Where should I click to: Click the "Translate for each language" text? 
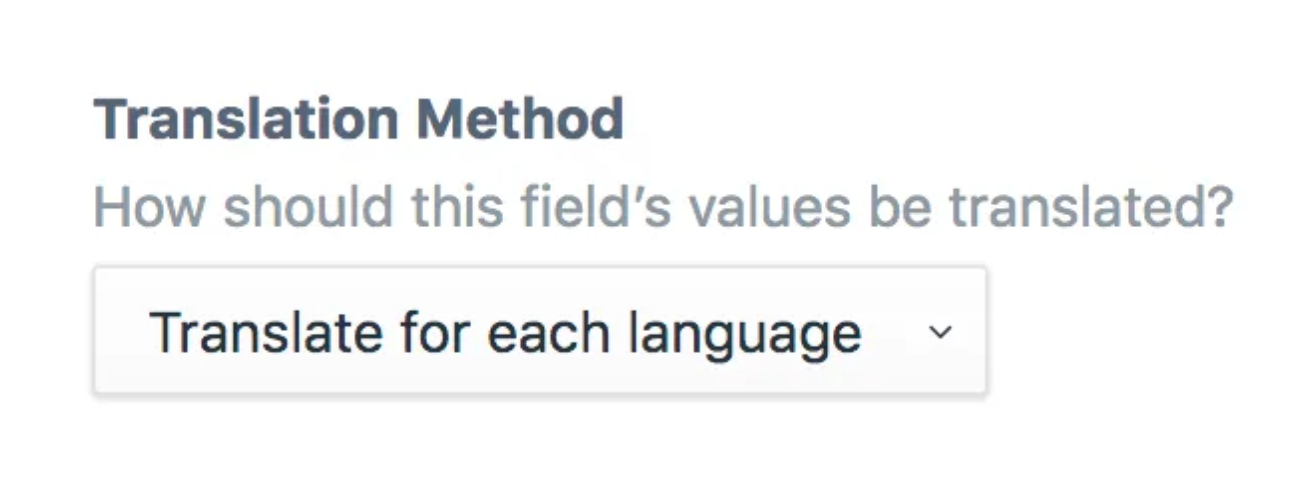tap(505, 332)
